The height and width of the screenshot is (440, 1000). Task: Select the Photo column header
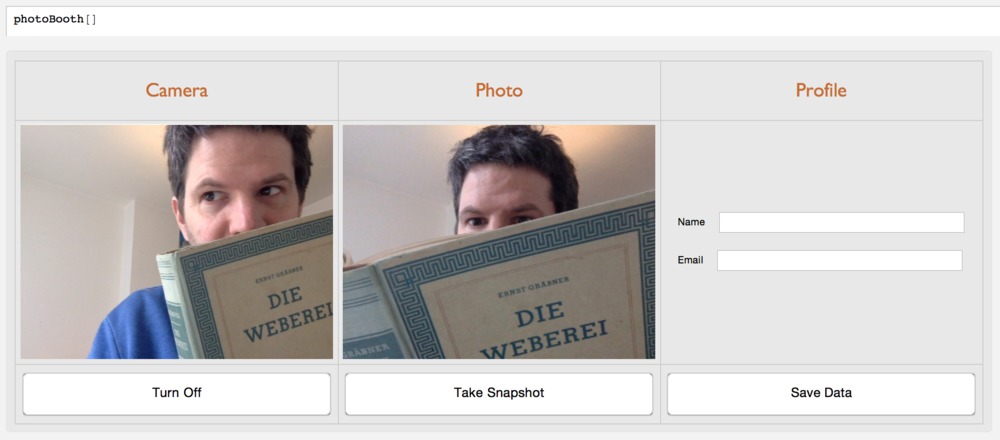point(499,91)
